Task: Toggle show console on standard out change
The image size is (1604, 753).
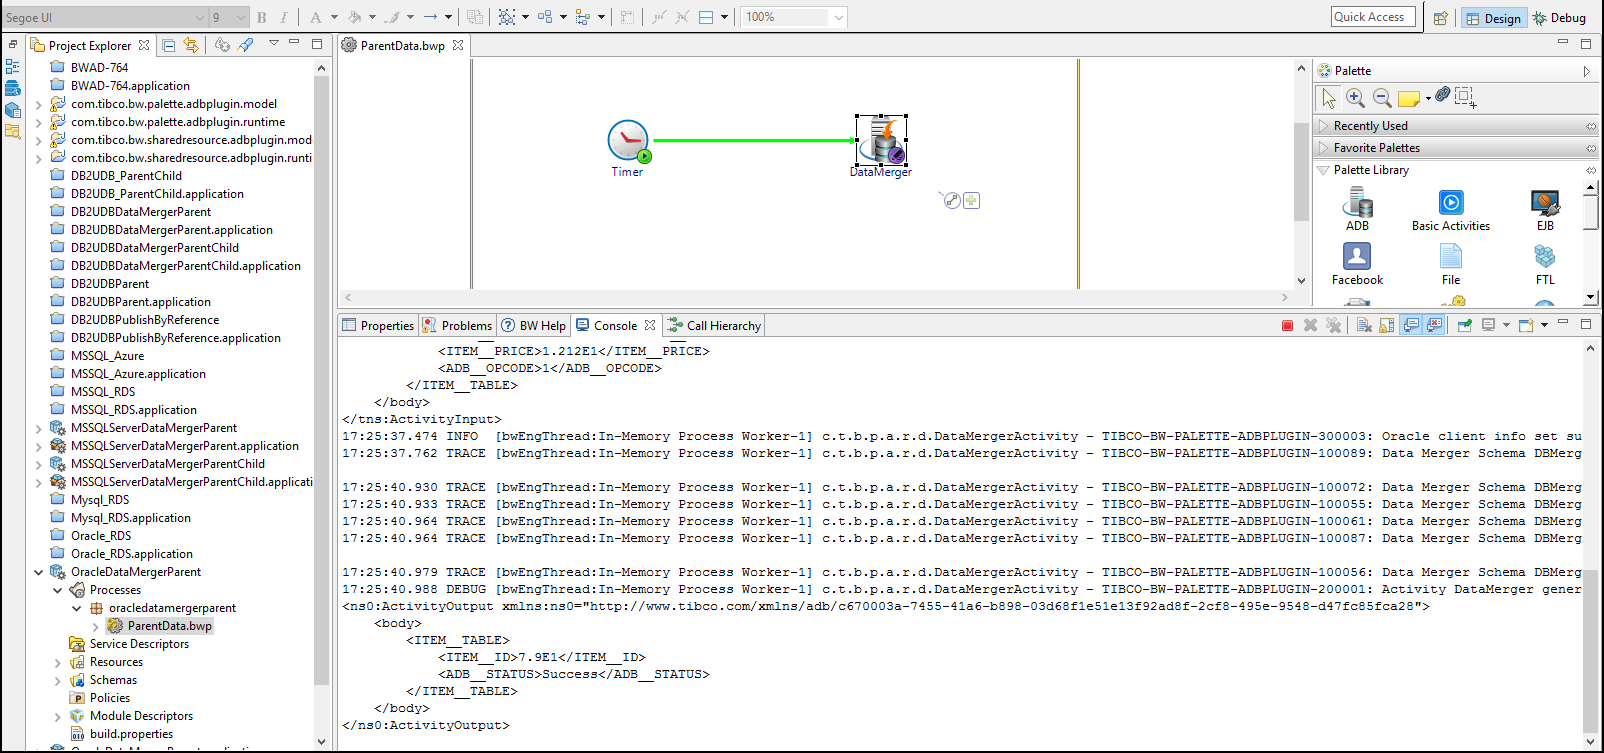Action: 1411,325
